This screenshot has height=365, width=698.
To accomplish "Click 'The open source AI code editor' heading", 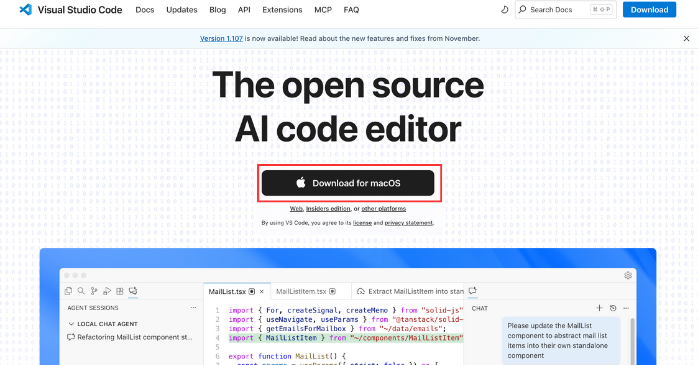I will click(348, 107).
